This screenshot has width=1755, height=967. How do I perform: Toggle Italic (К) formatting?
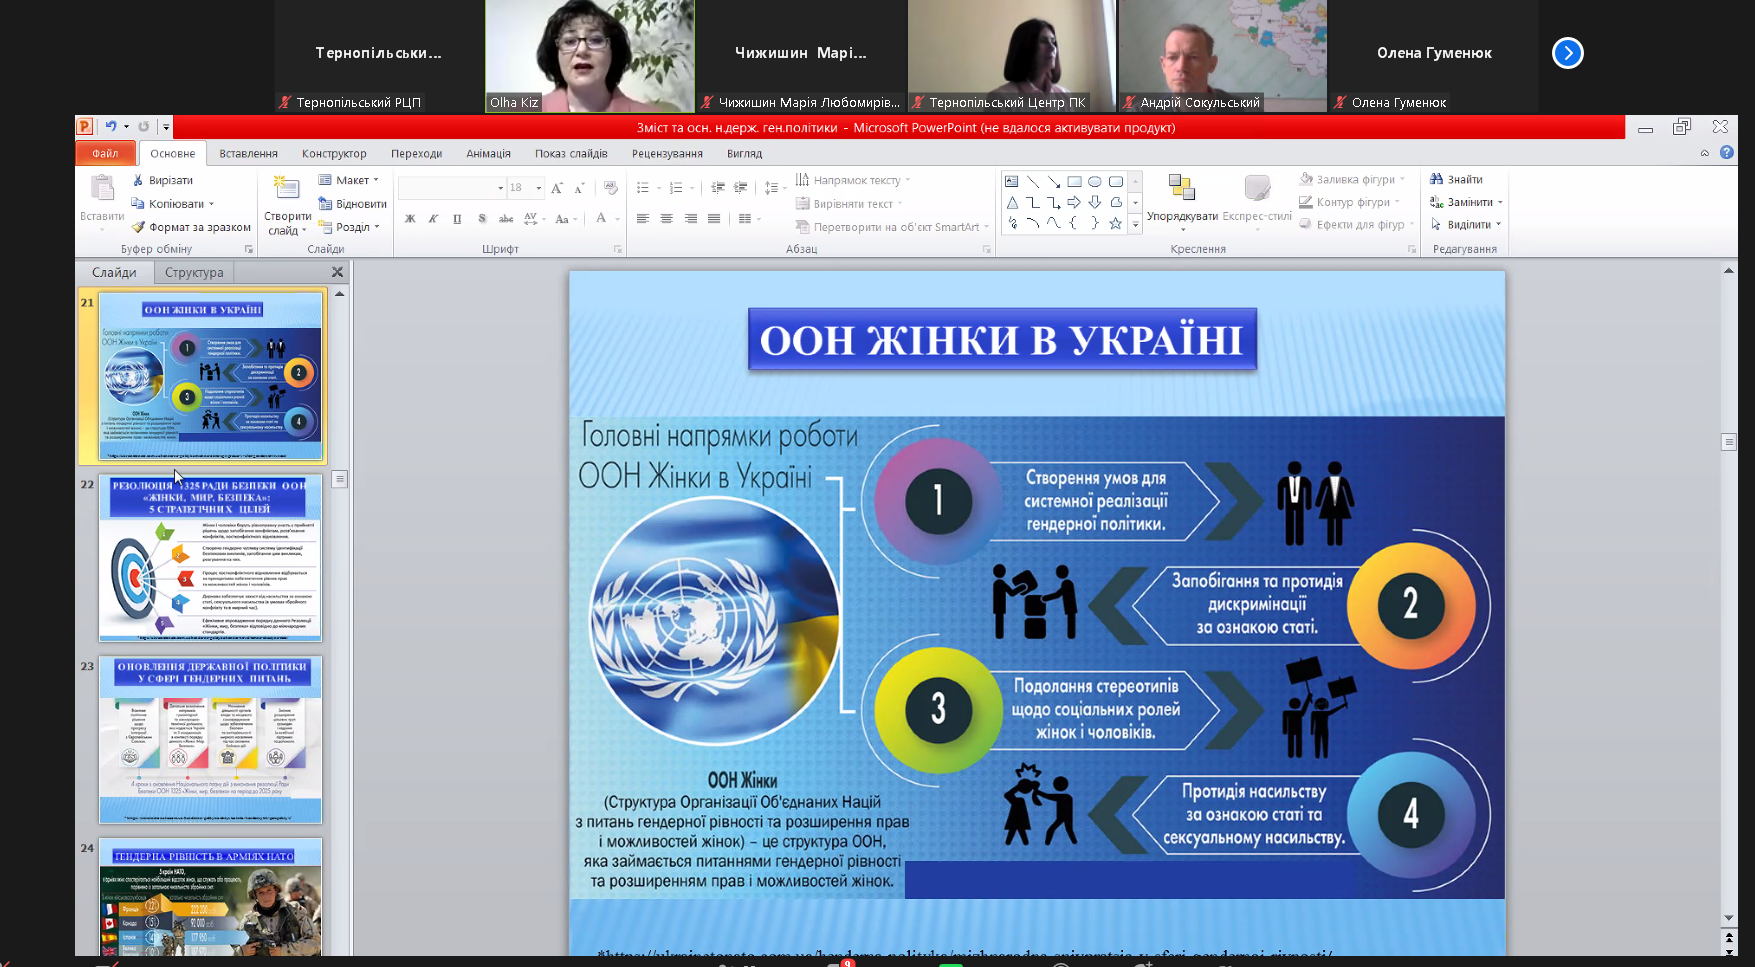pos(433,218)
